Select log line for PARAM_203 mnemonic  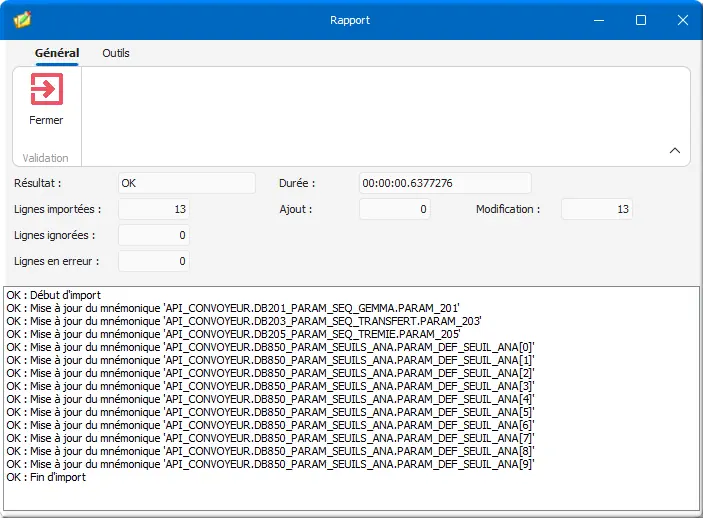pyautogui.click(x=244, y=321)
